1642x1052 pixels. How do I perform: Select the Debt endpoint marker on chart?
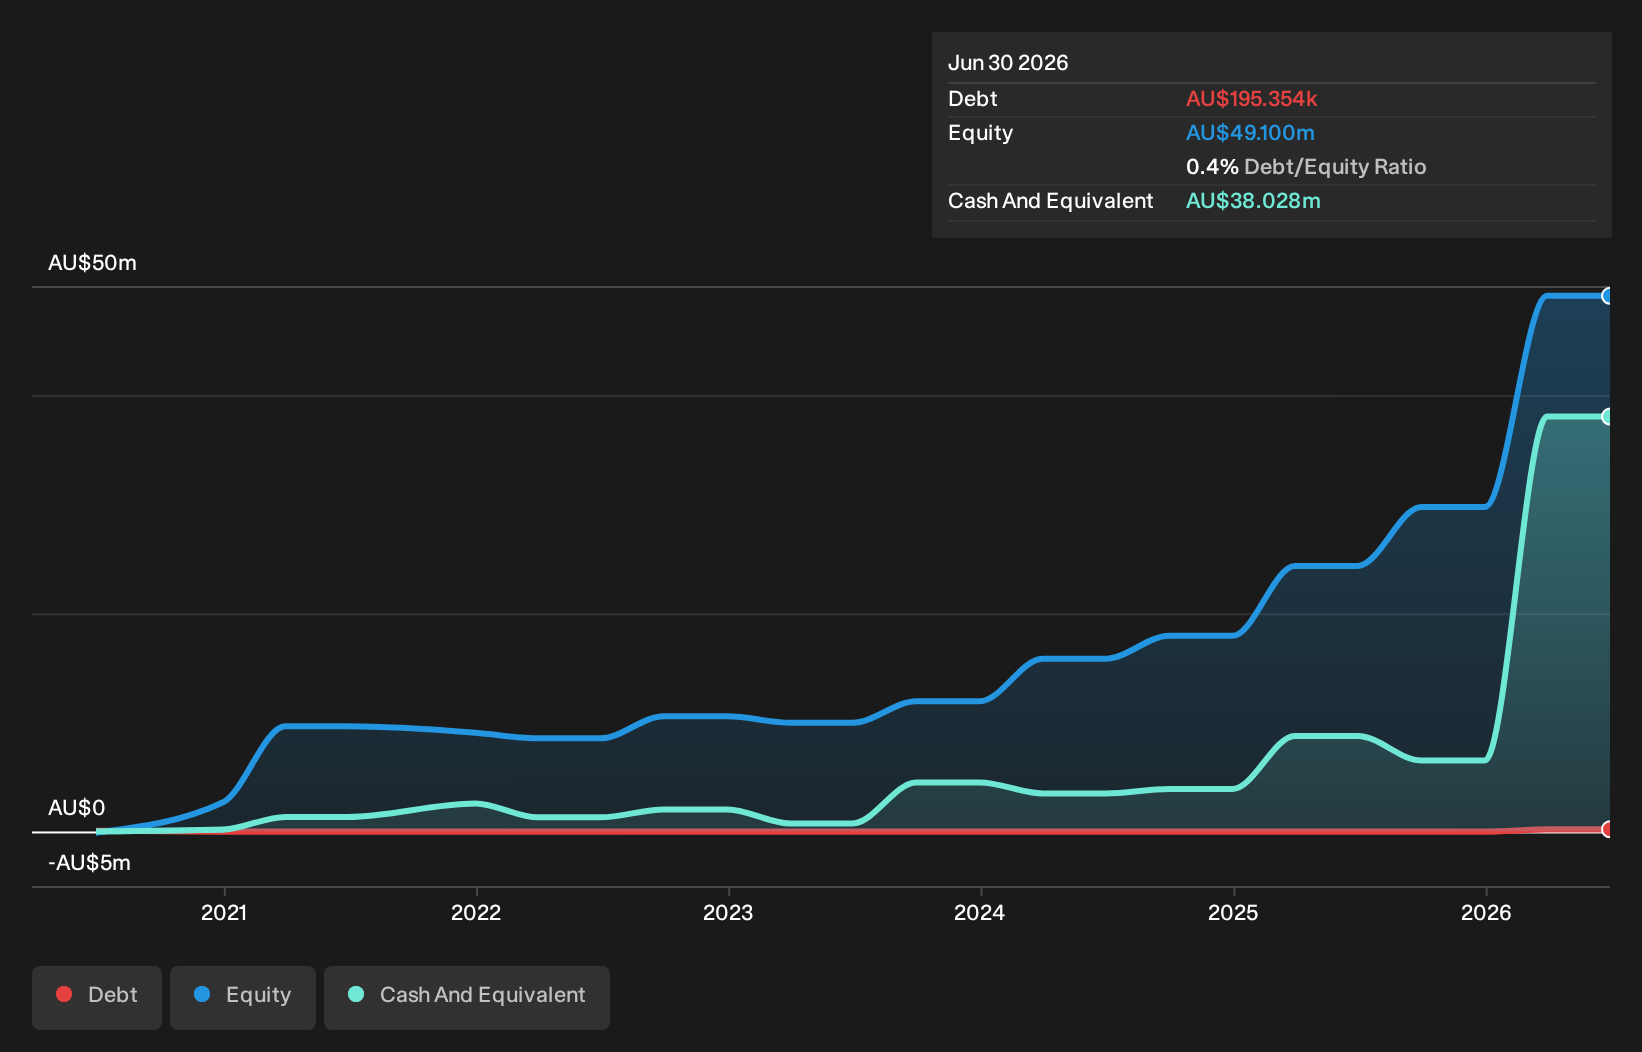click(1607, 829)
